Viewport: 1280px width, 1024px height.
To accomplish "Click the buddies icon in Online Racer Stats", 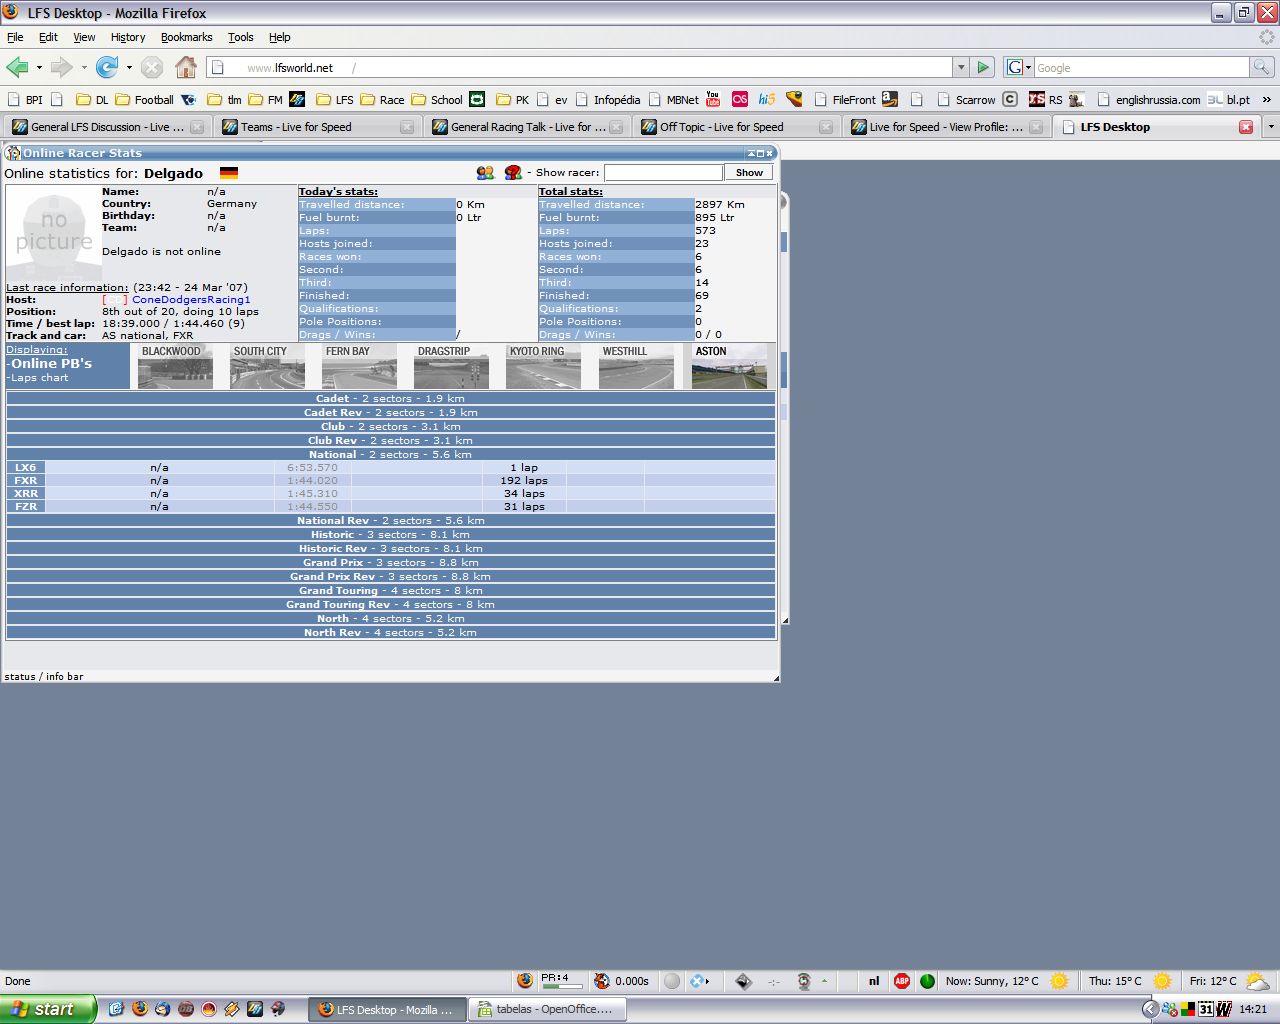I will [x=486, y=173].
